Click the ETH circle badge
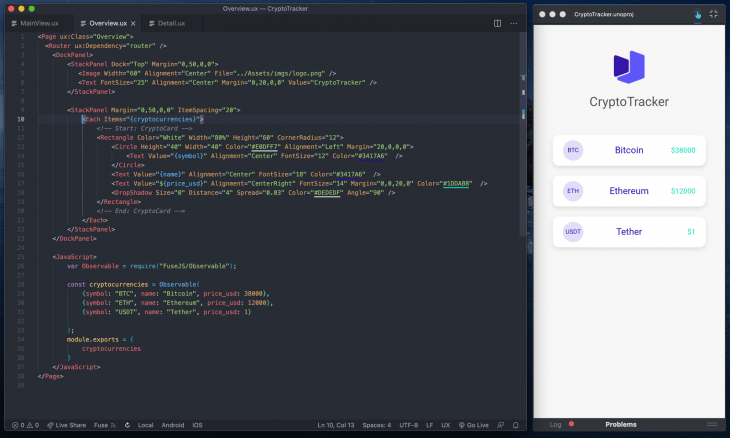 point(573,191)
